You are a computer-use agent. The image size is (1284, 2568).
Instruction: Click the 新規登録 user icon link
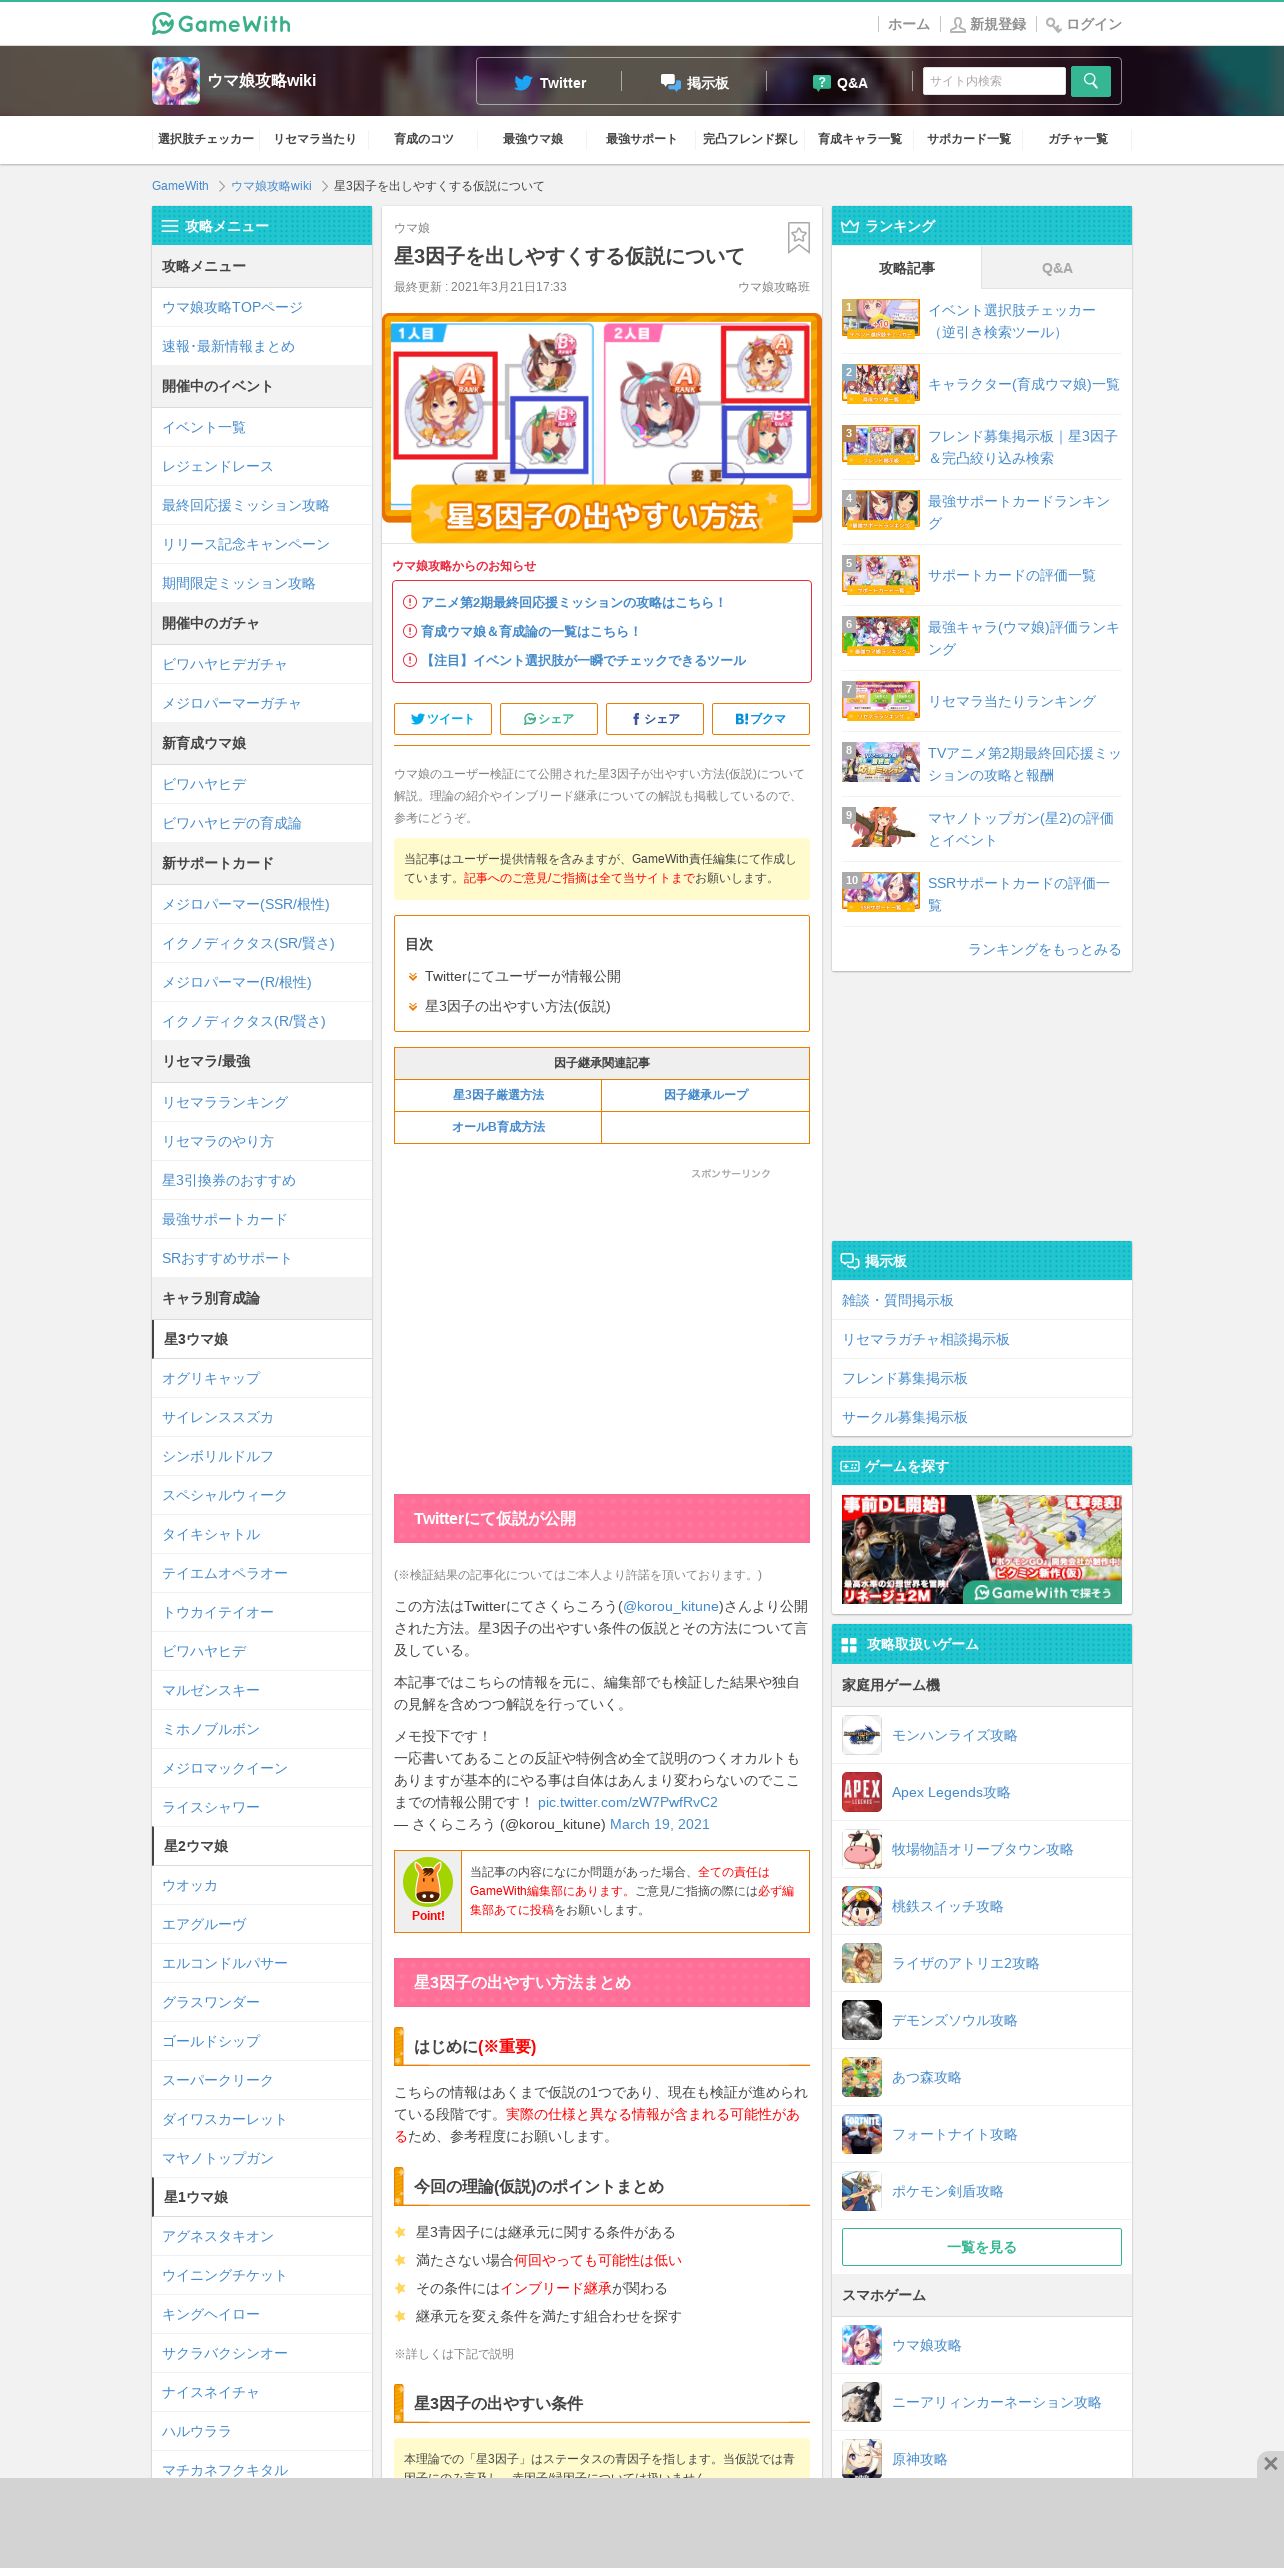[988, 24]
